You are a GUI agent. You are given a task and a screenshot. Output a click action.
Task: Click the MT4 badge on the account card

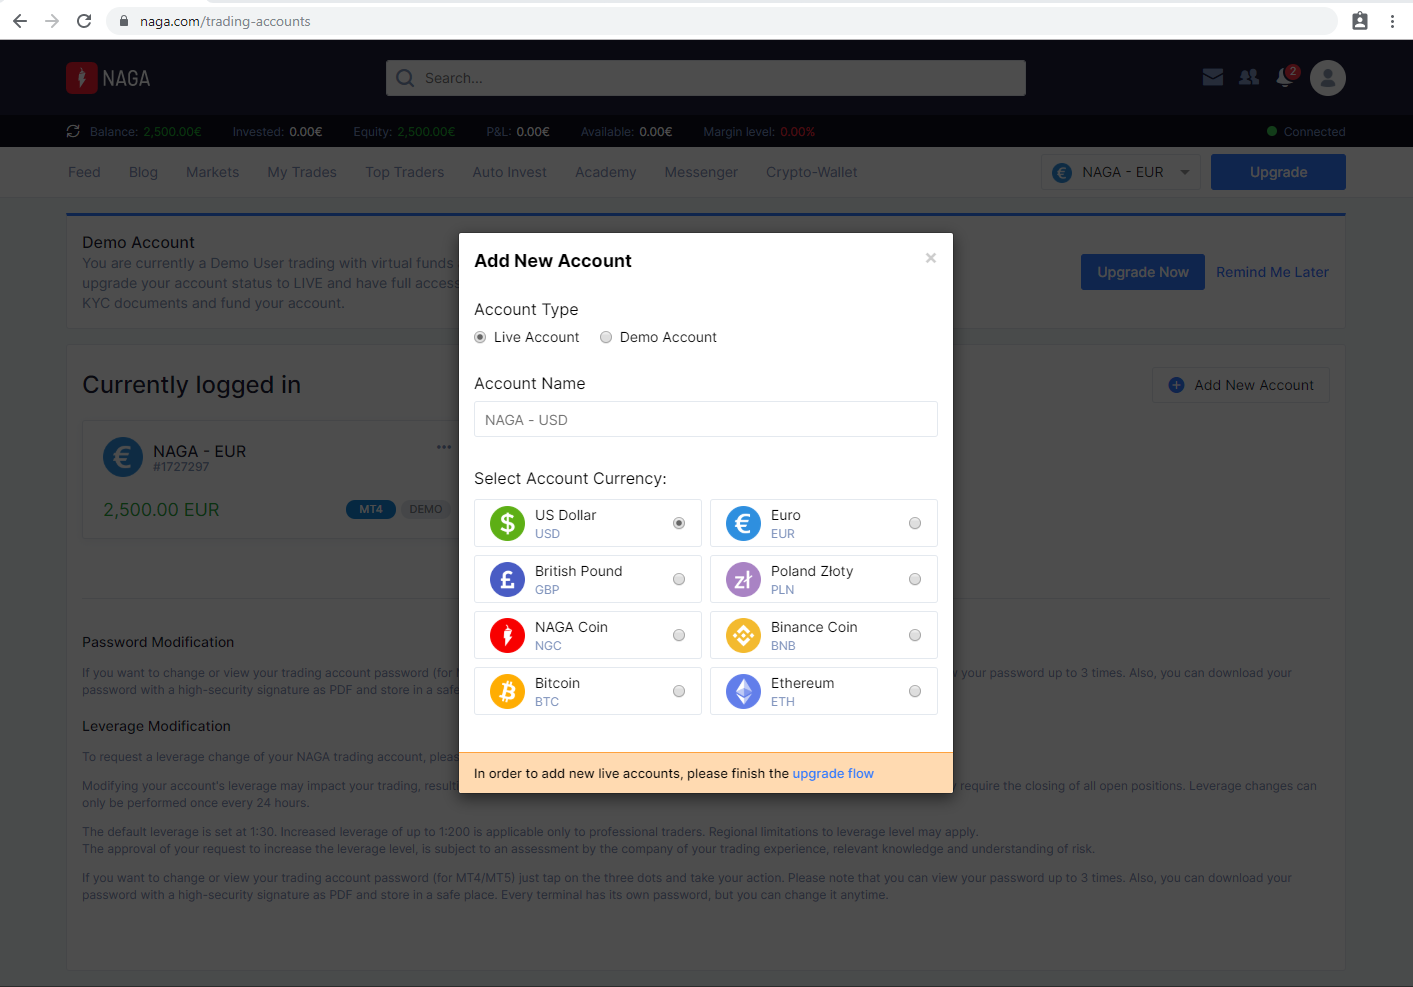[x=371, y=509]
